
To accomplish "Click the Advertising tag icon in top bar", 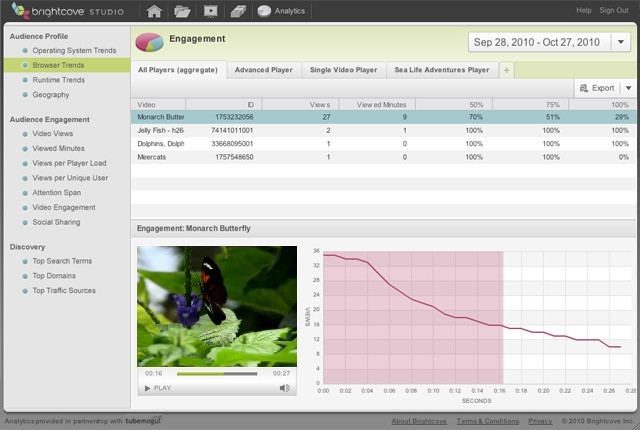I will click(x=238, y=11).
